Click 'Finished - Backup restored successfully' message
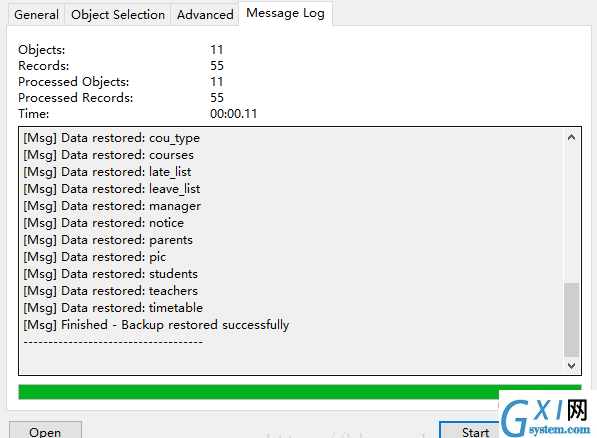The image size is (597, 438). tap(156, 325)
